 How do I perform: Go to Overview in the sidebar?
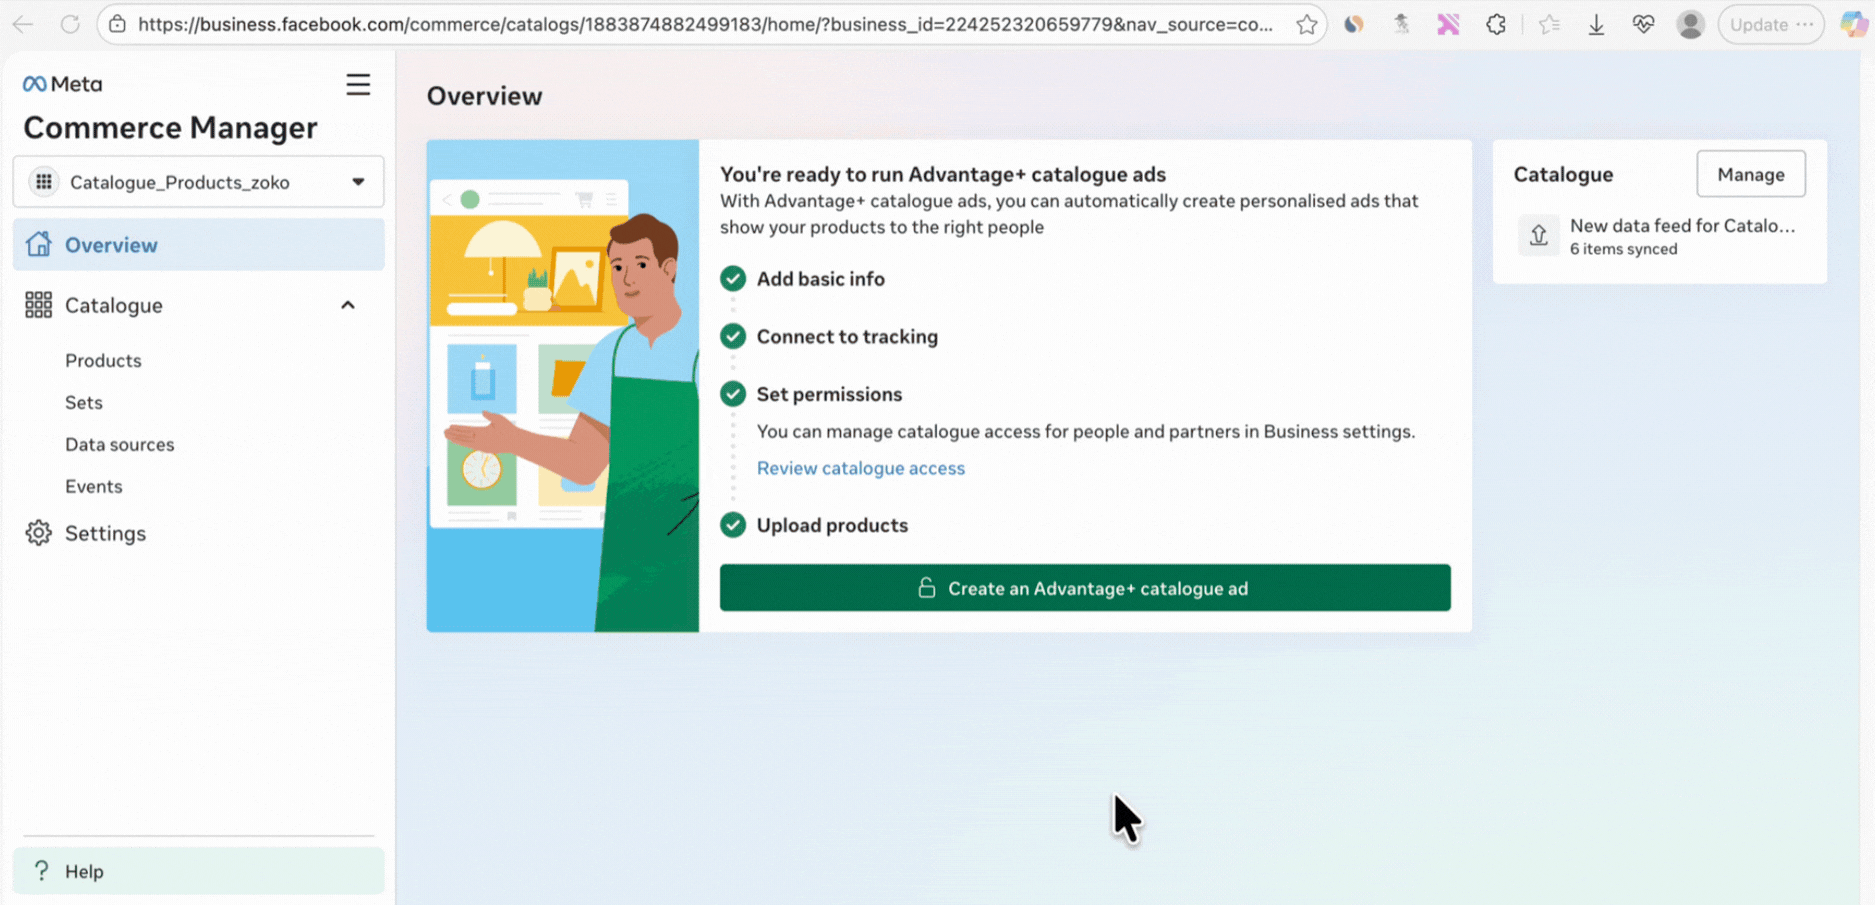pyautogui.click(x=198, y=245)
